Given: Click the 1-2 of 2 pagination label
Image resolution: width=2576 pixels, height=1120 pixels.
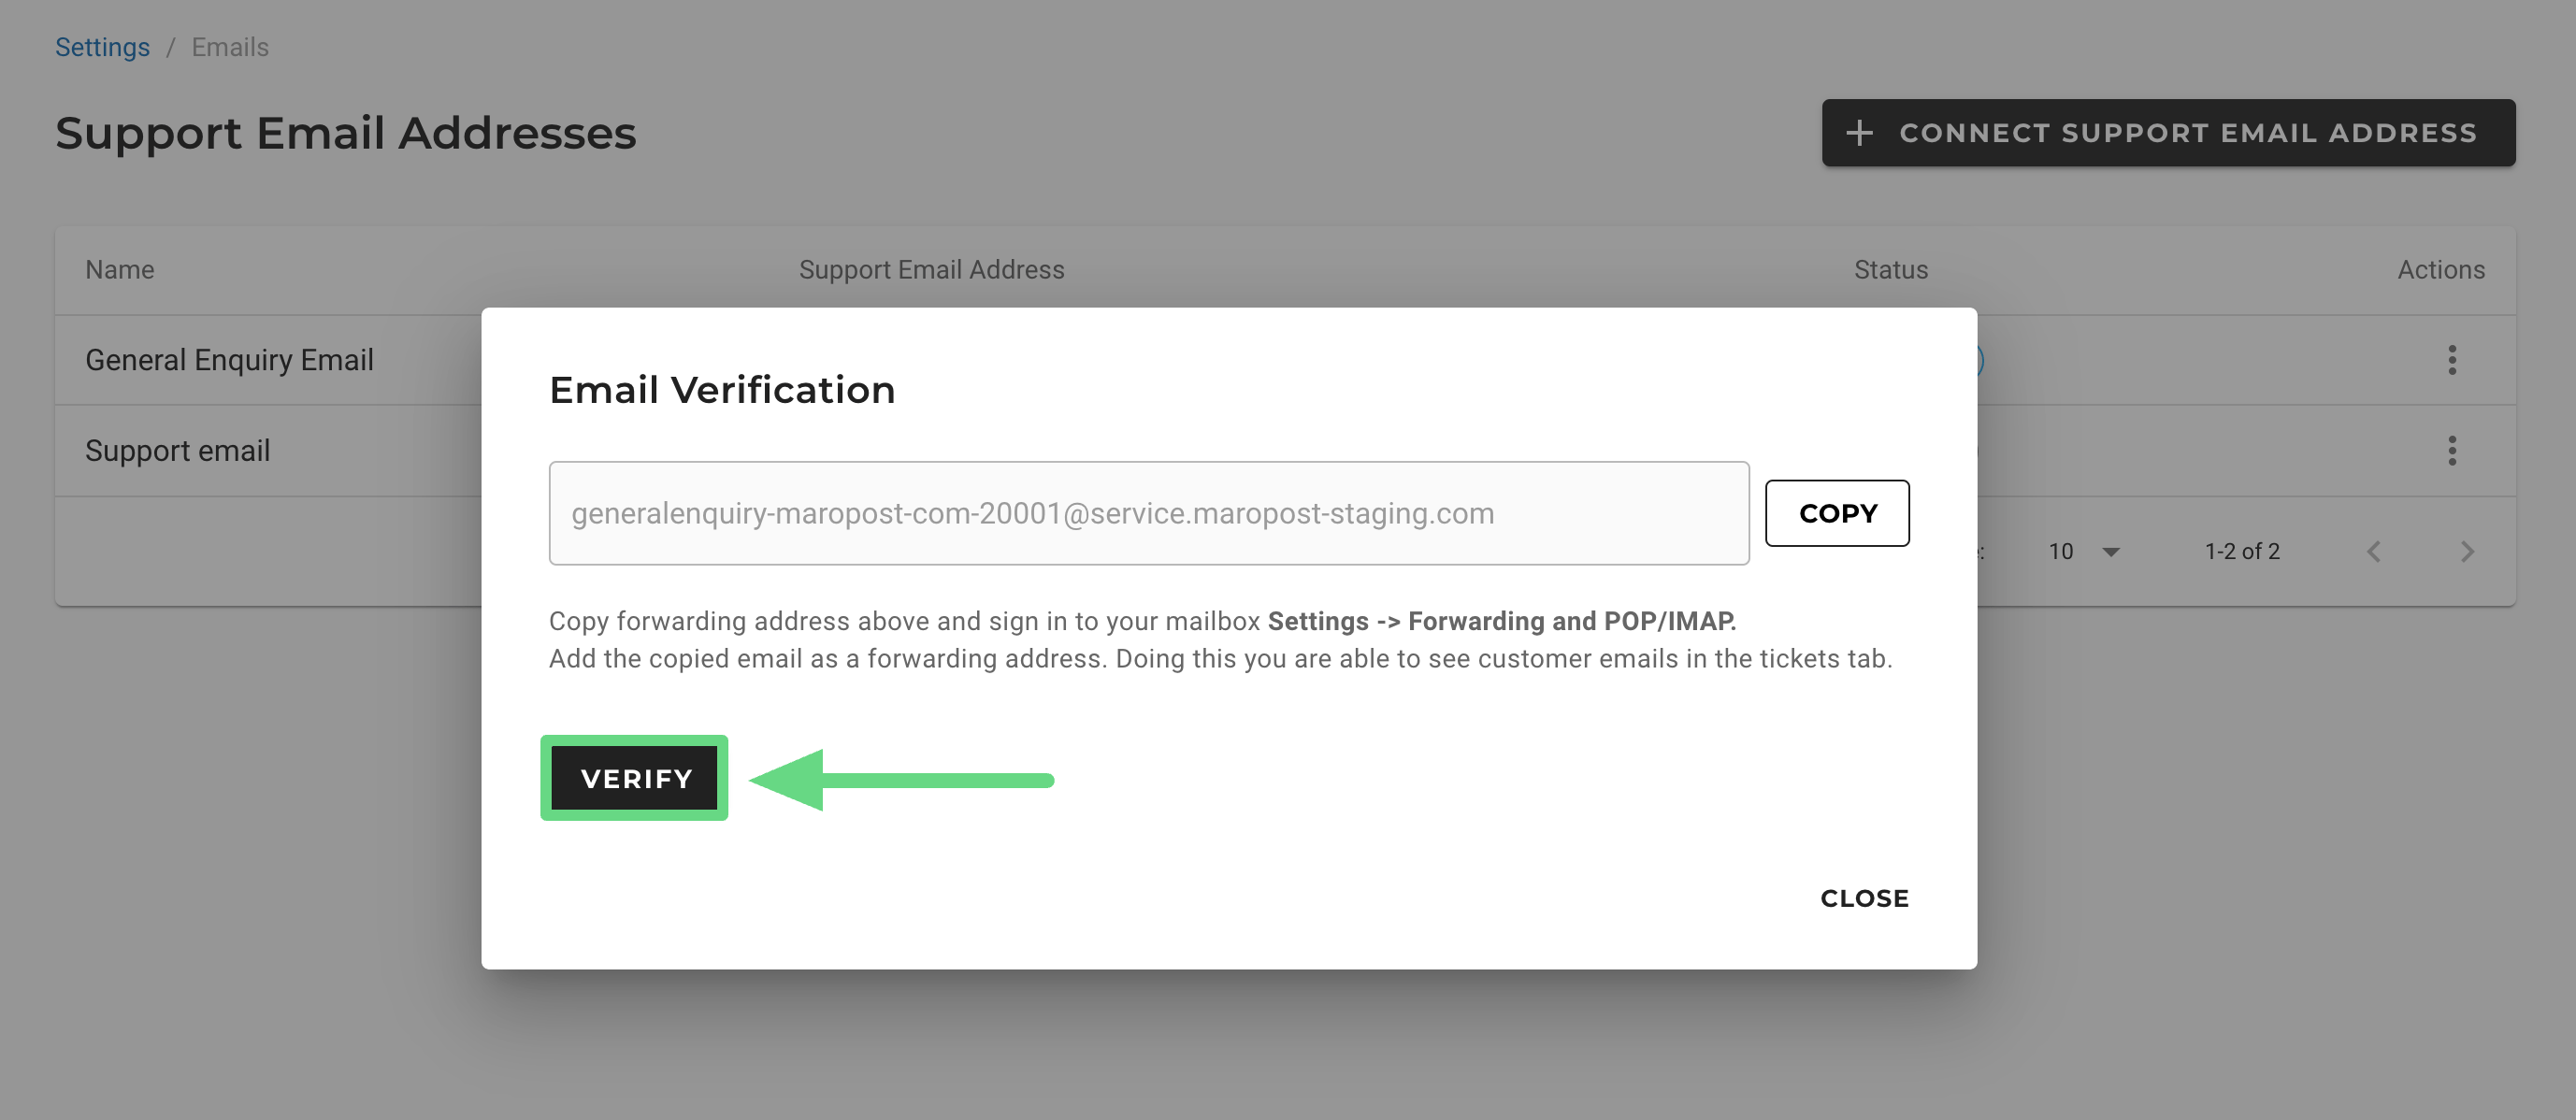Looking at the screenshot, I should tap(2241, 552).
